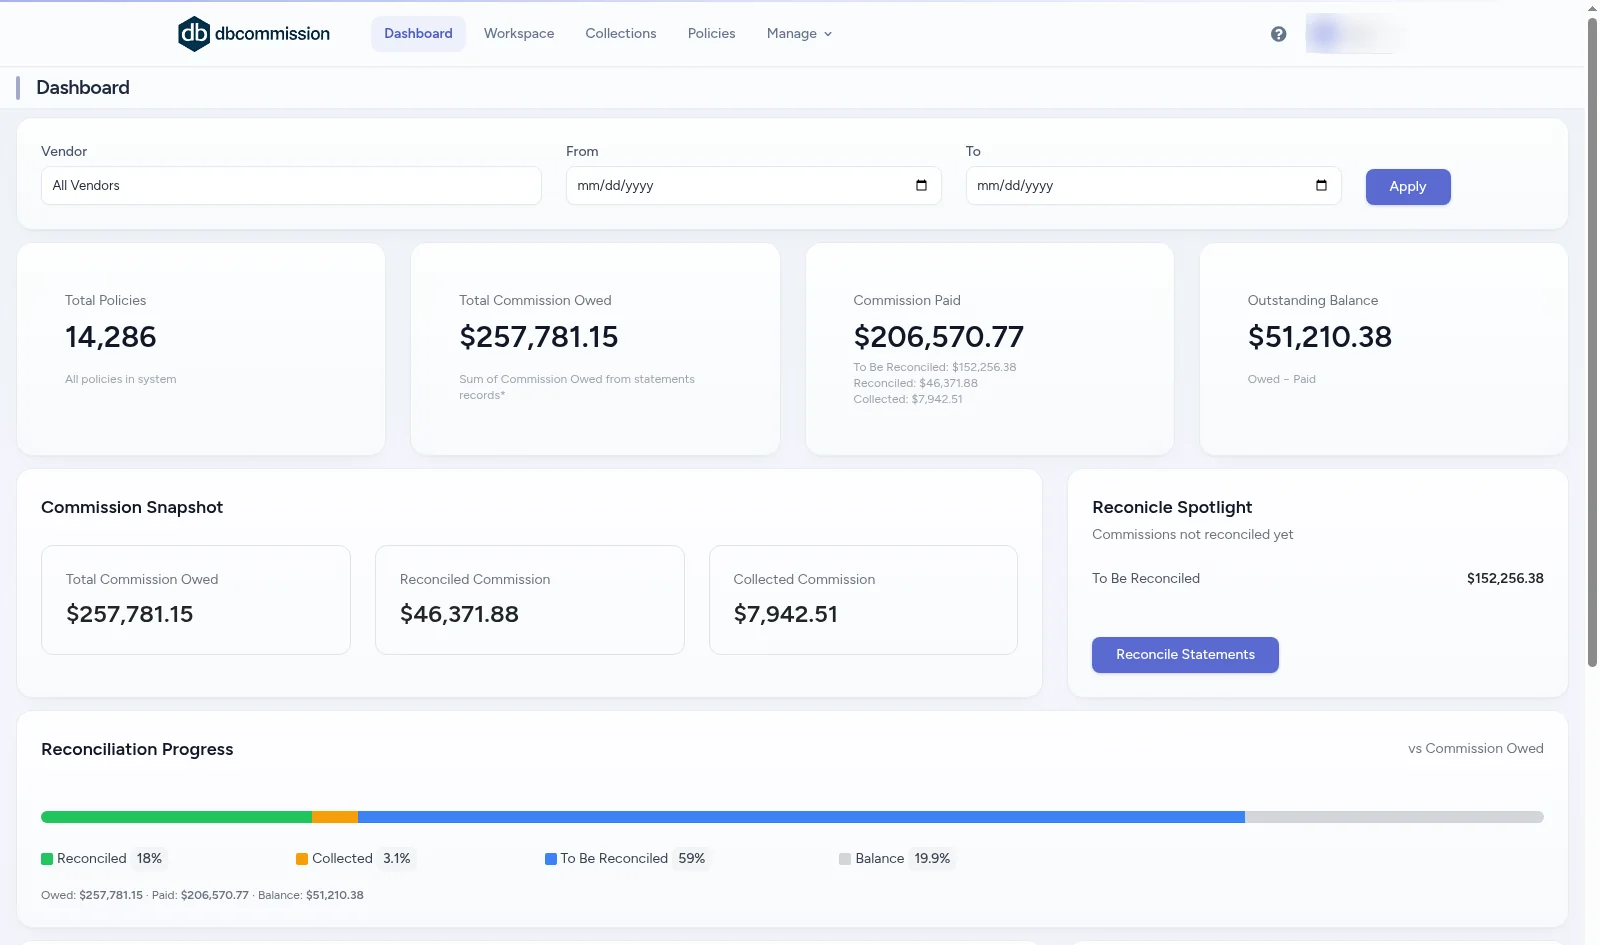This screenshot has width=1600, height=945.
Task: Click the green Reconciled legend square
Action: 47,859
